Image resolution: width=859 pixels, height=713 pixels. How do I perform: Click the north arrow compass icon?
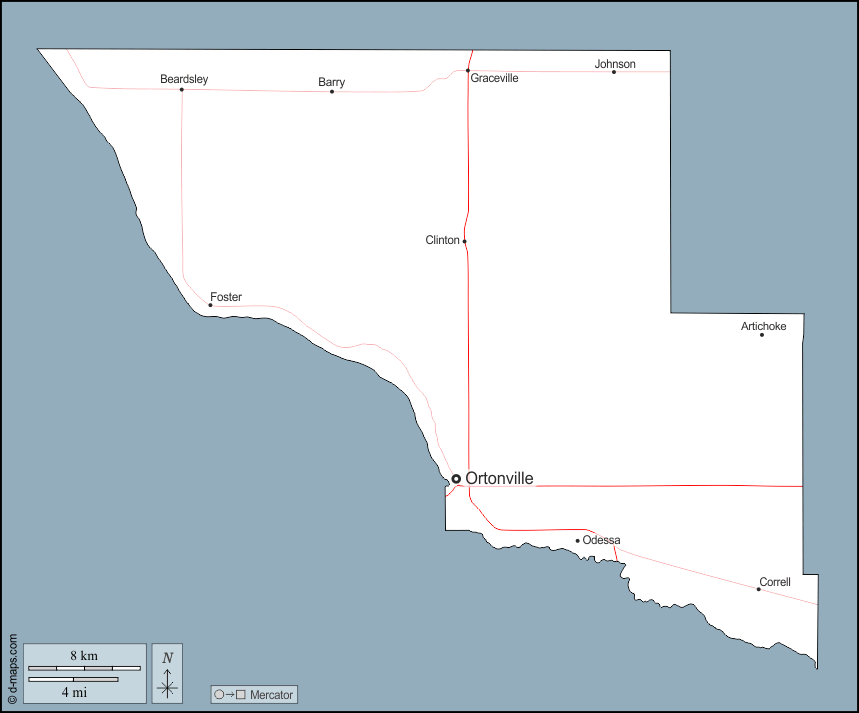click(167, 673)
